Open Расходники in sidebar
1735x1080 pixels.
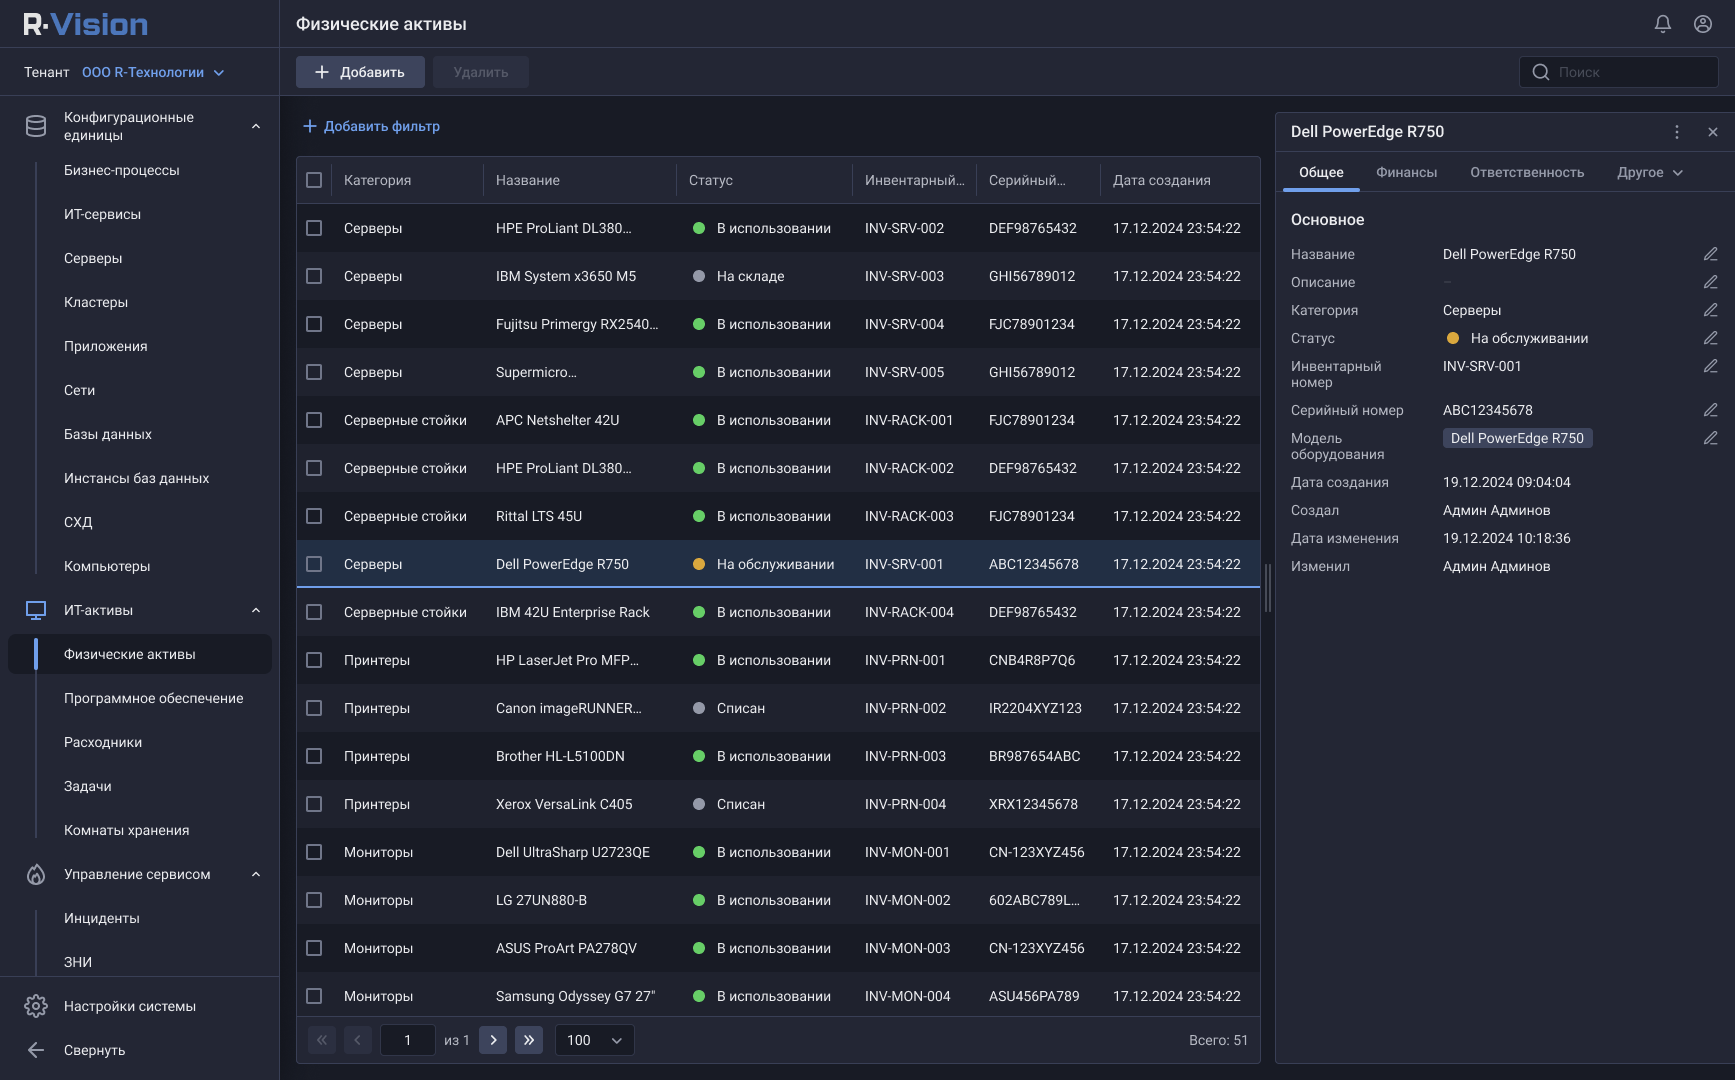coord(103,742)
